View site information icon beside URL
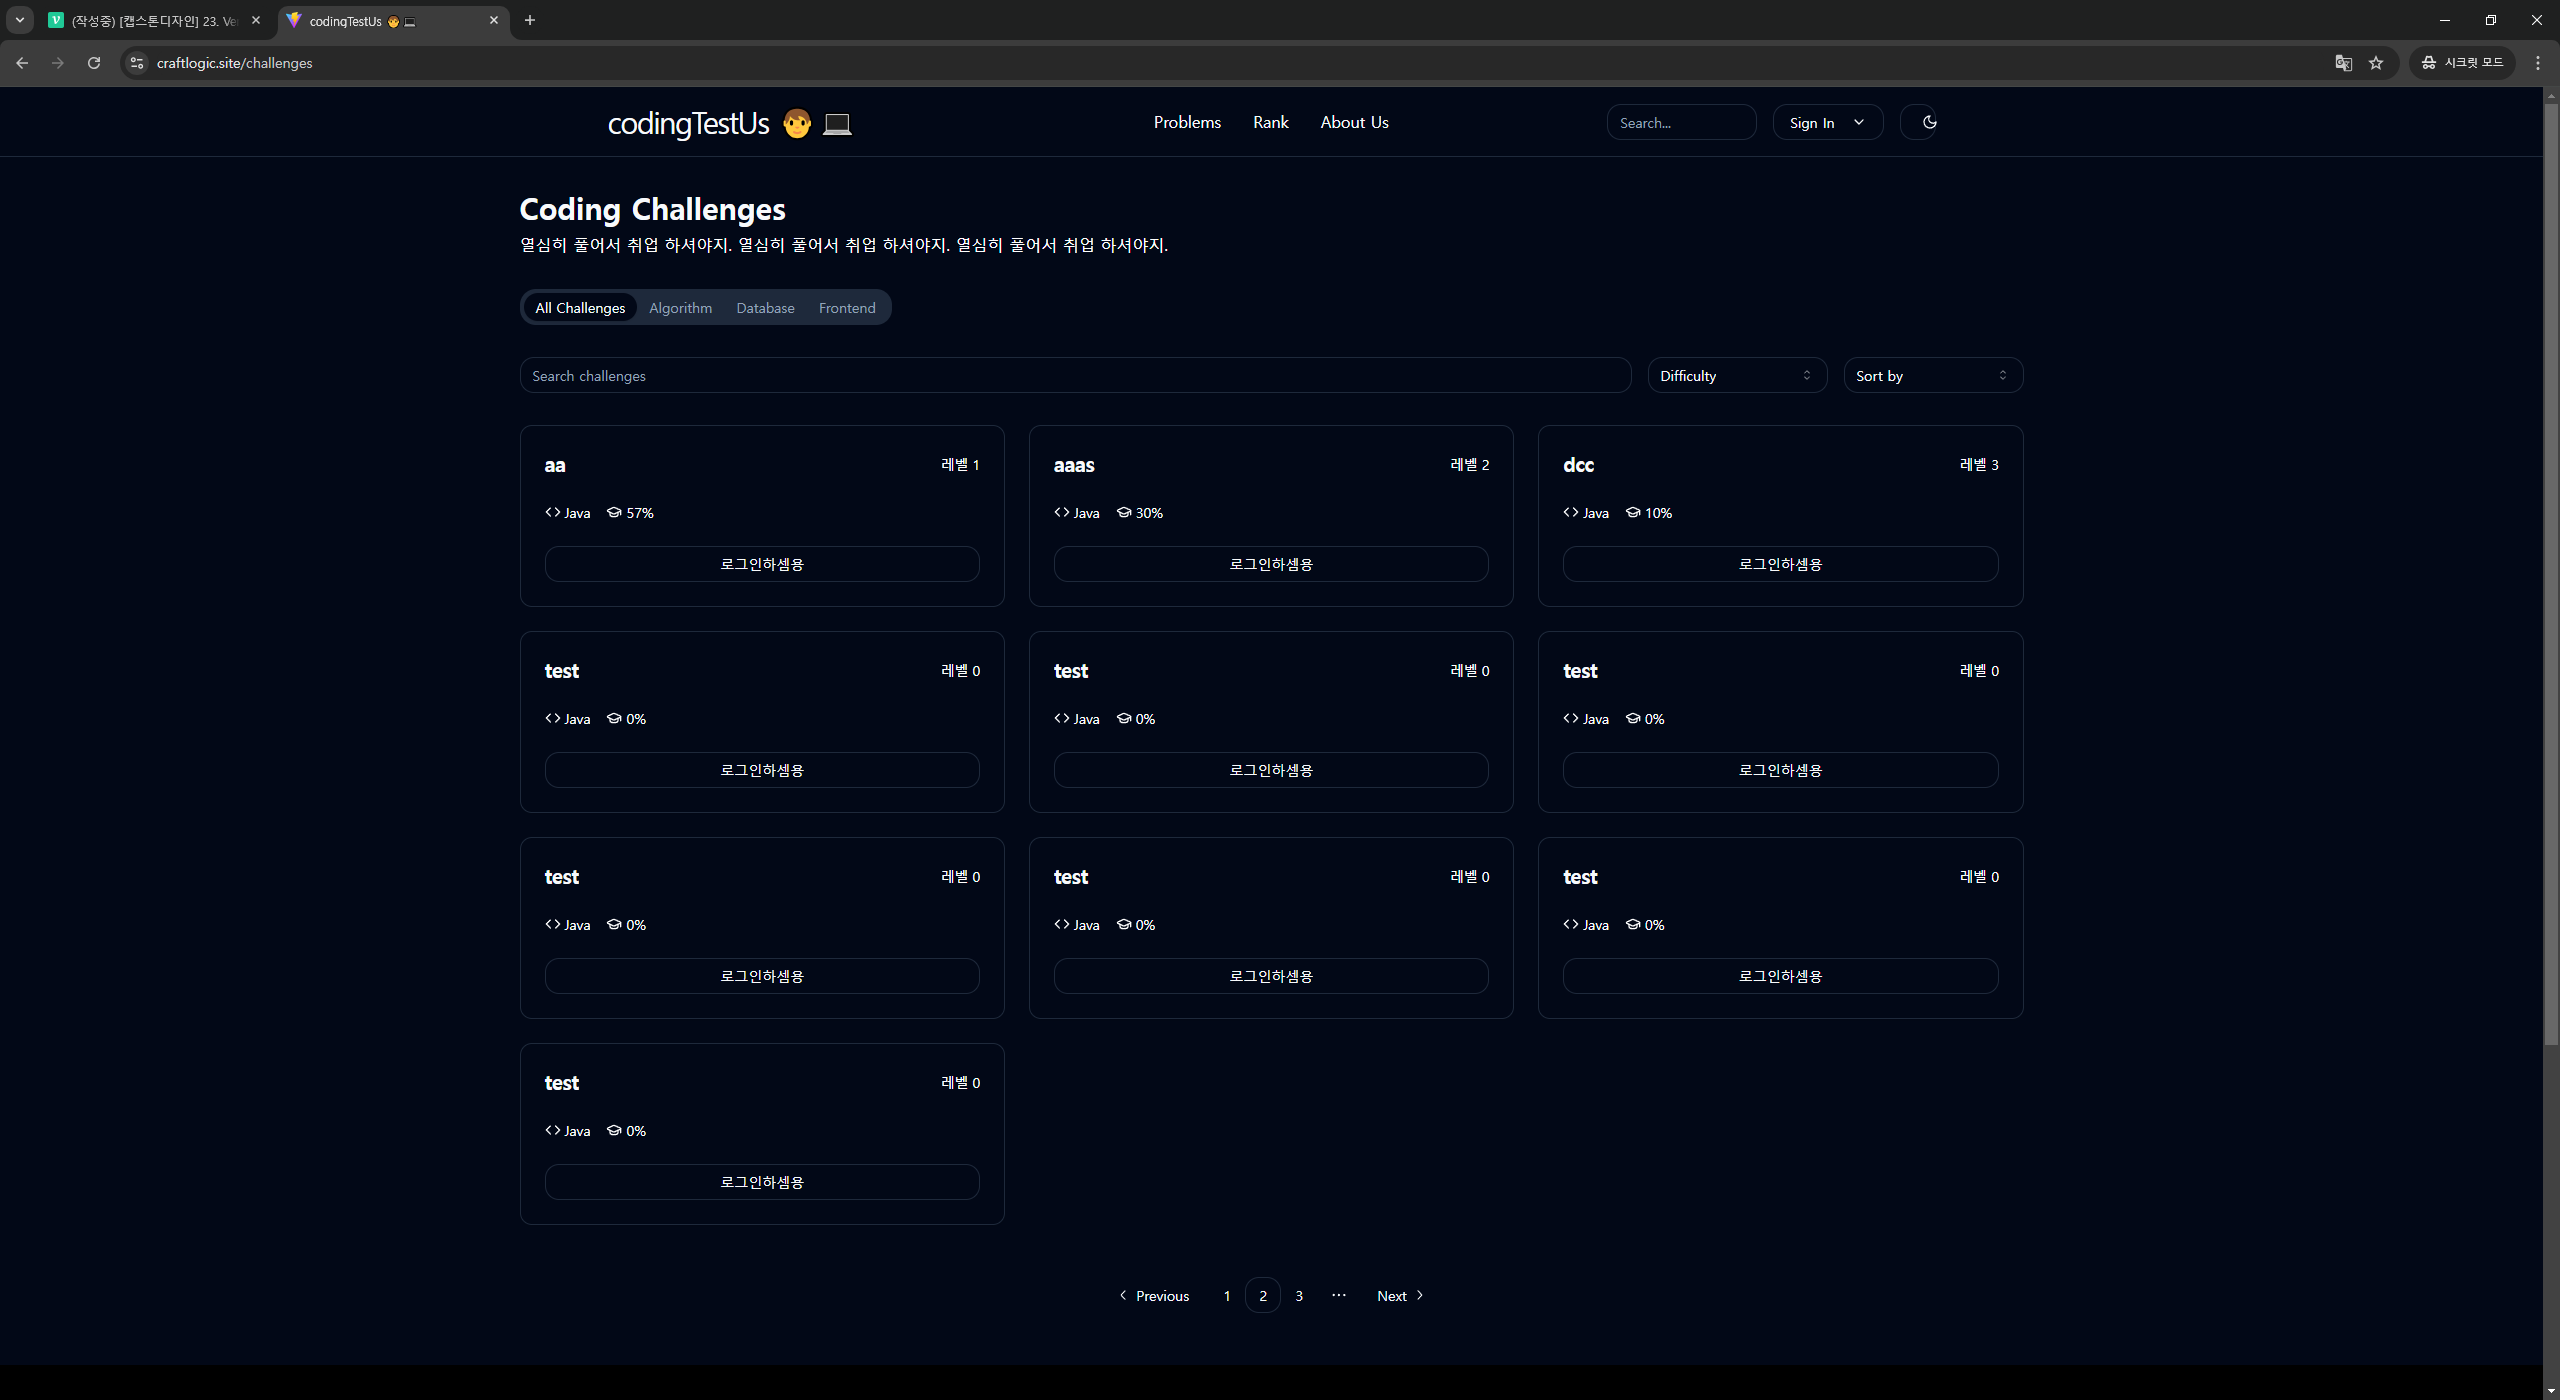The height and width of the screenshot is (1400, 2560). point(137,63)
